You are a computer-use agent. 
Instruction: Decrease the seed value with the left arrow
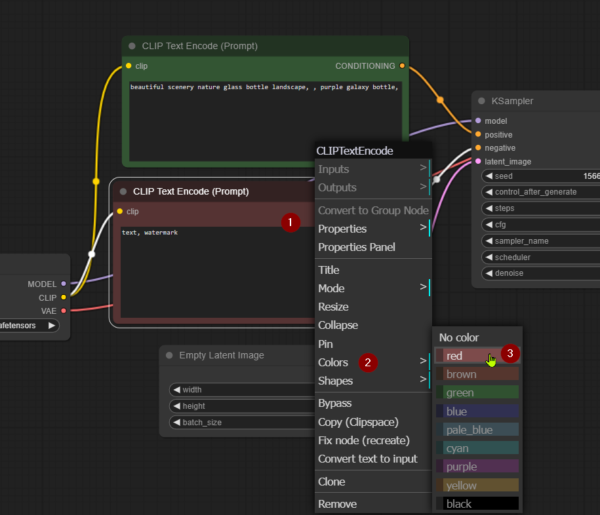point(490,176)
